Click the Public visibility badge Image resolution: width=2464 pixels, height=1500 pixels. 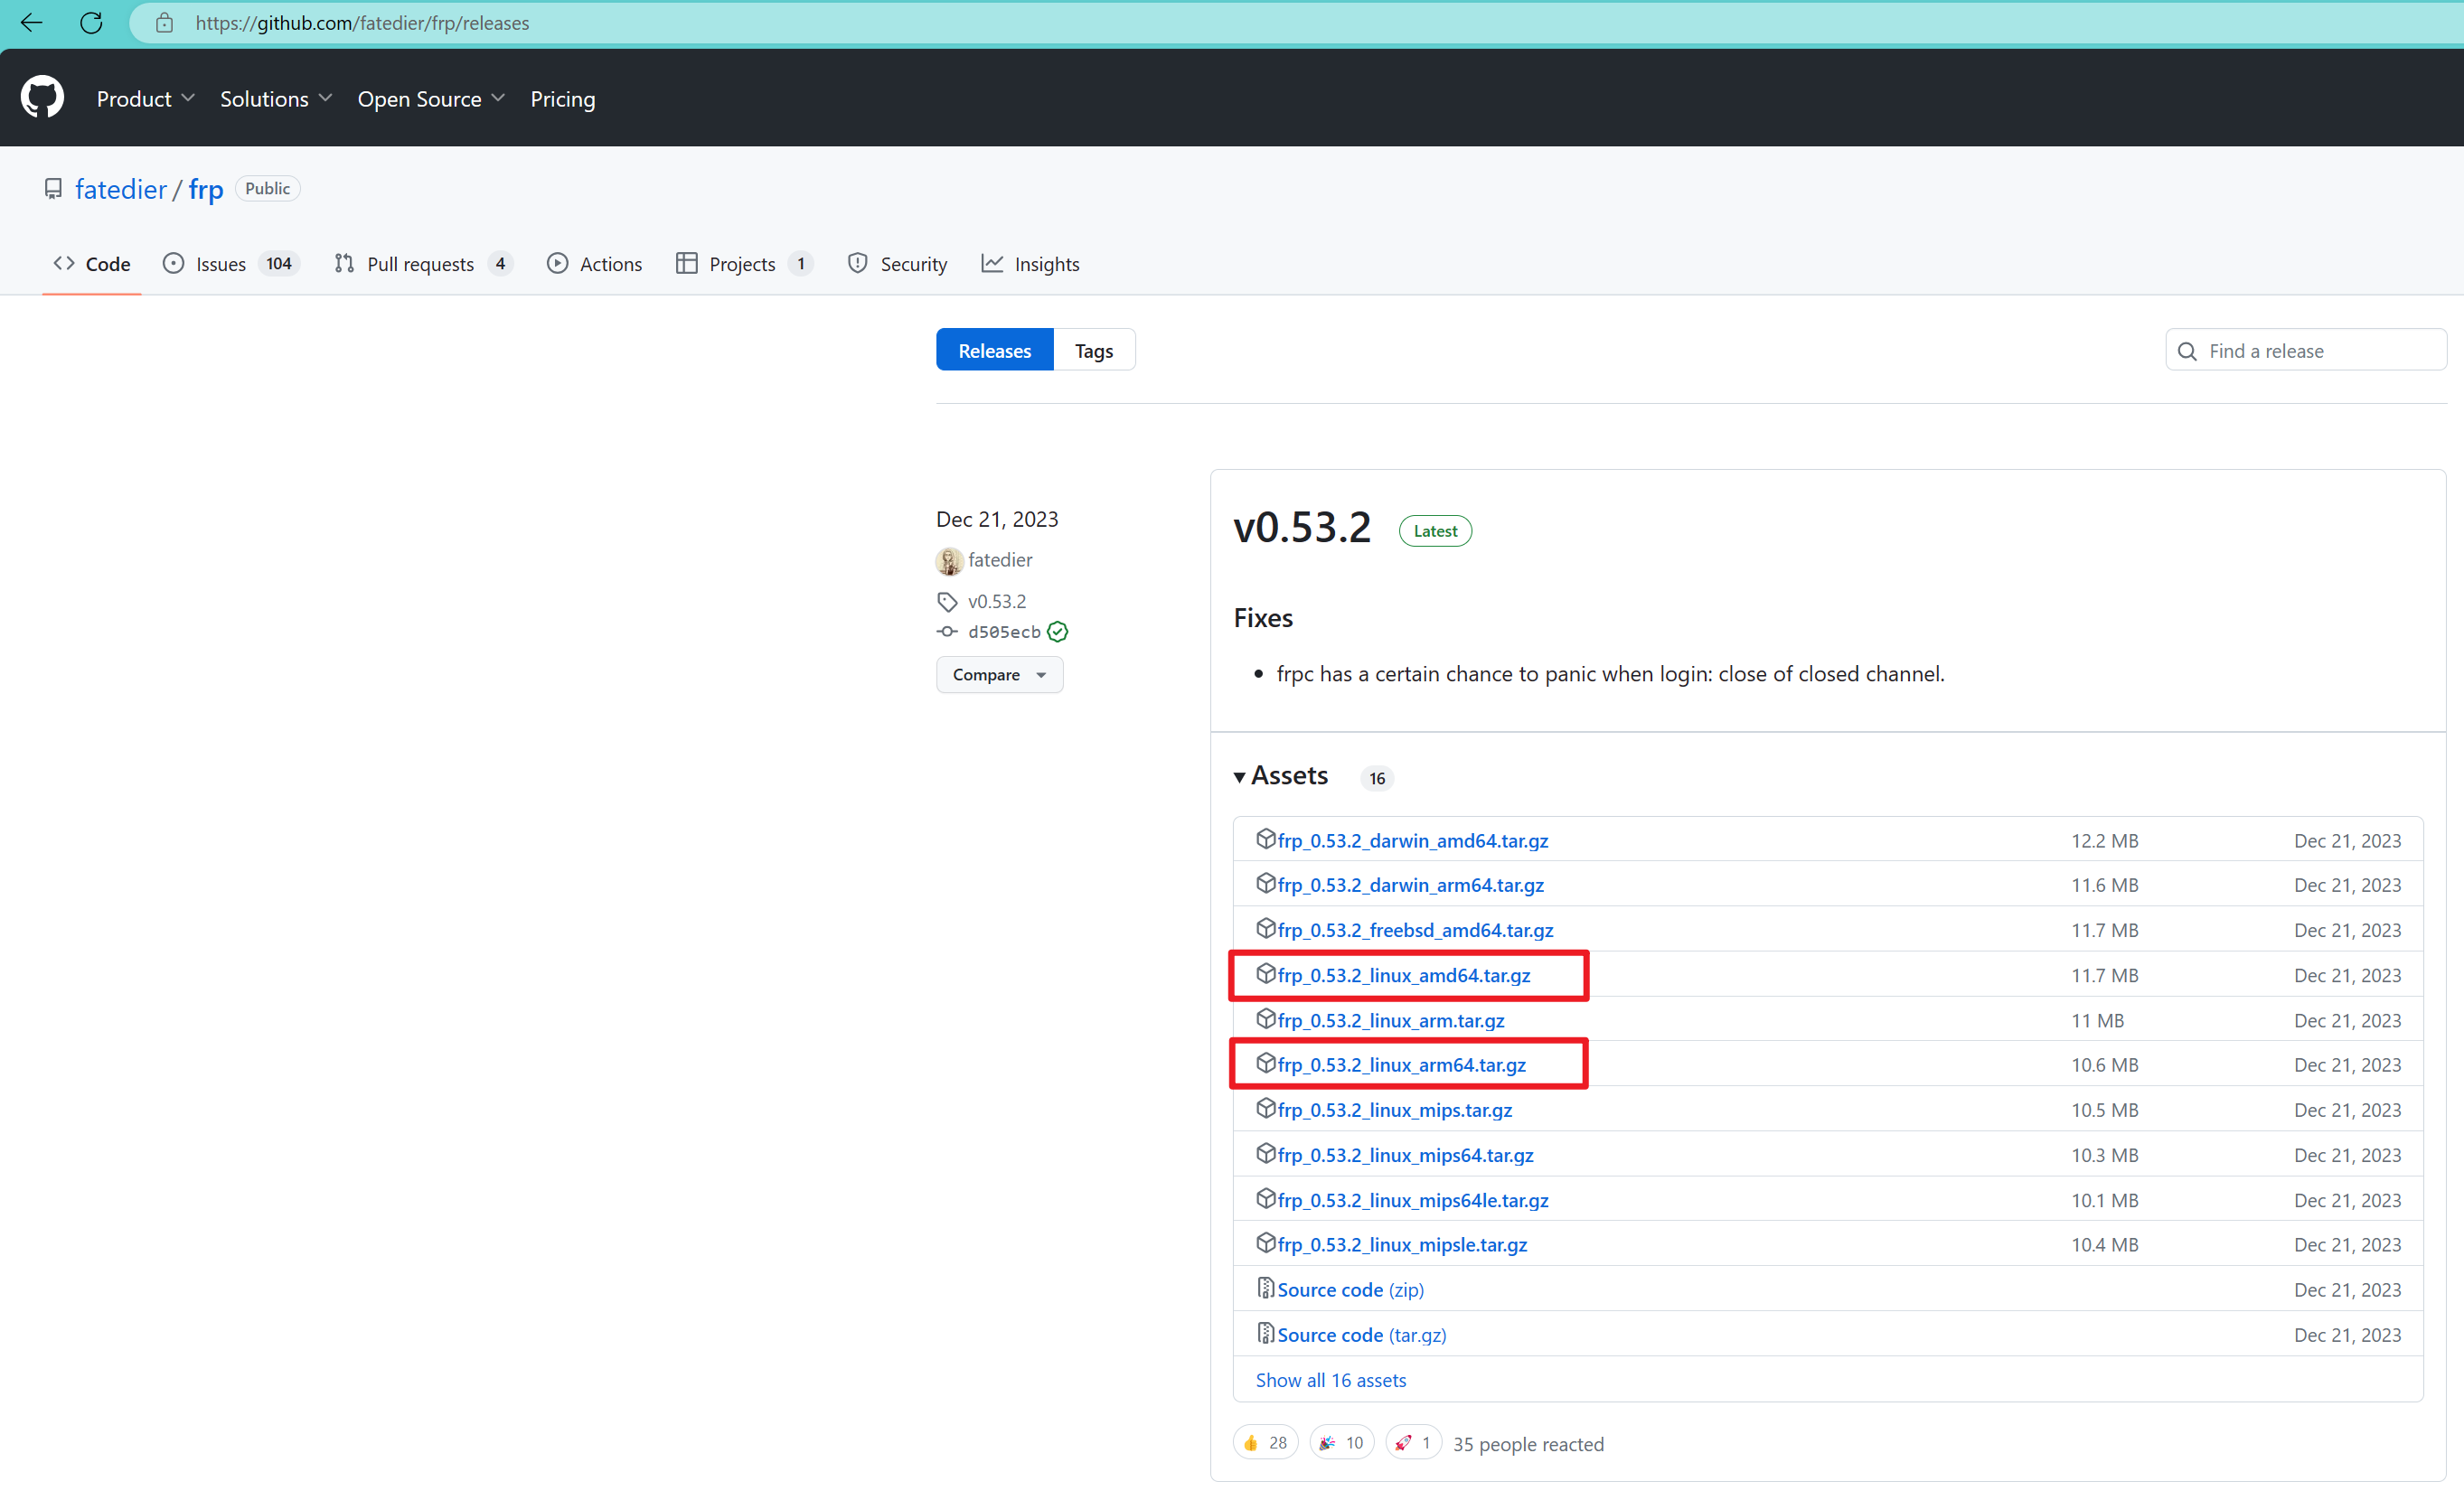[267, 188]
